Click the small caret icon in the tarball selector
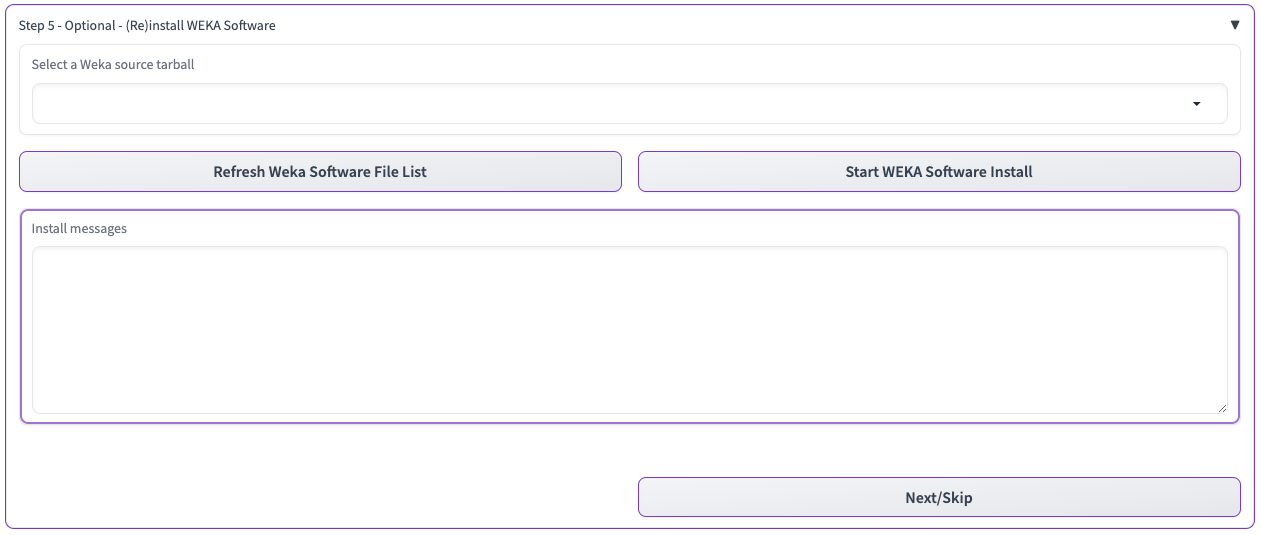1261x535 pixels. click(1196, 104)
